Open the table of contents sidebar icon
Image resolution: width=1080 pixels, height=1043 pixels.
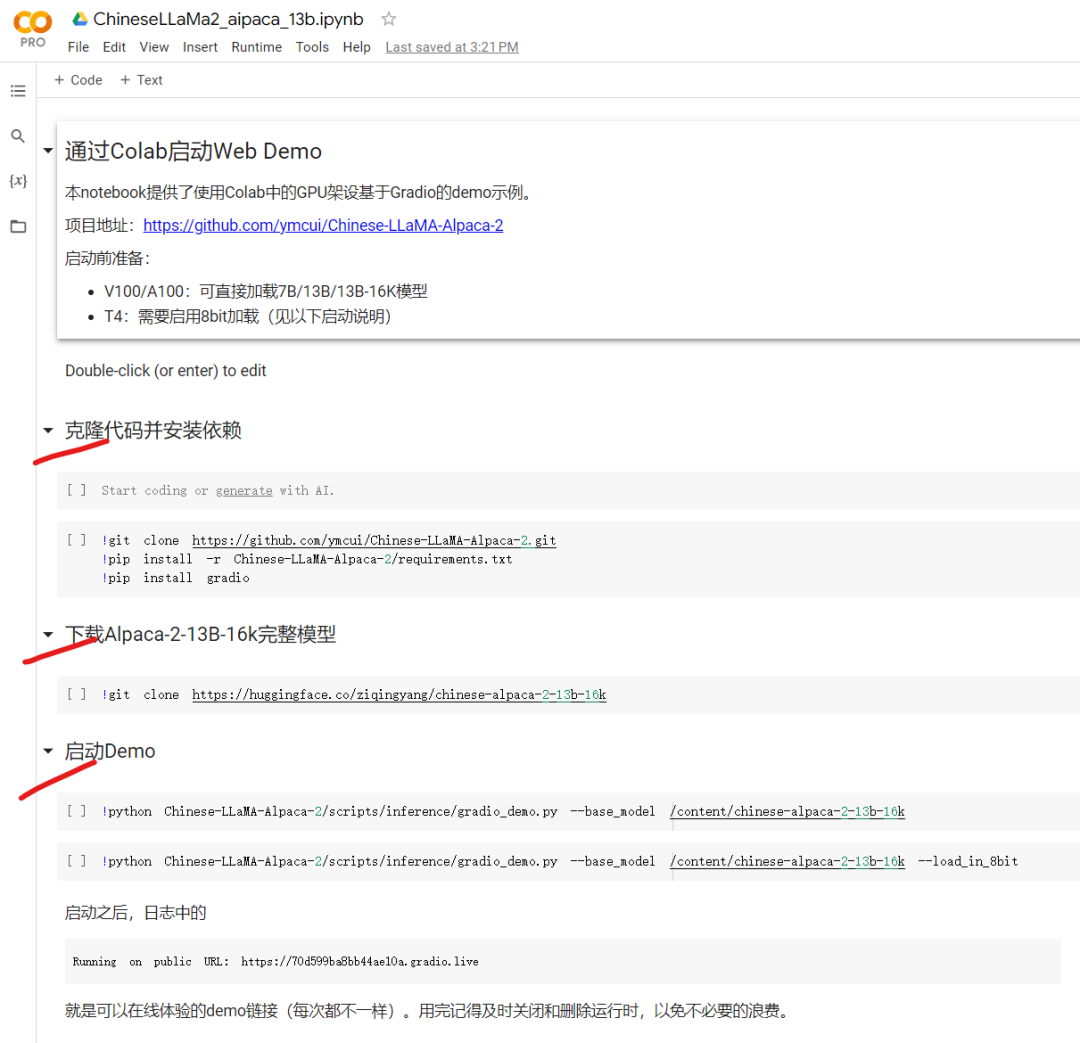click(x=18, y=91)
